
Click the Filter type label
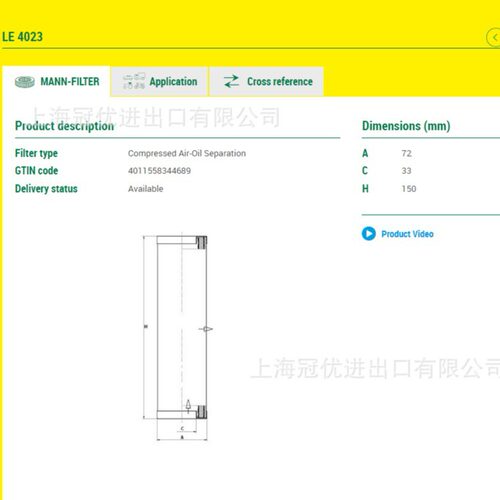coord(36,153)
